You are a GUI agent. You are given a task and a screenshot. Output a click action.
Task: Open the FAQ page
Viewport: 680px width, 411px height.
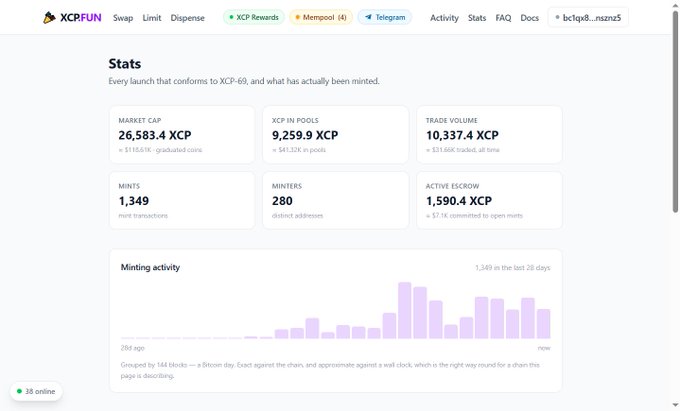(503, 18)
